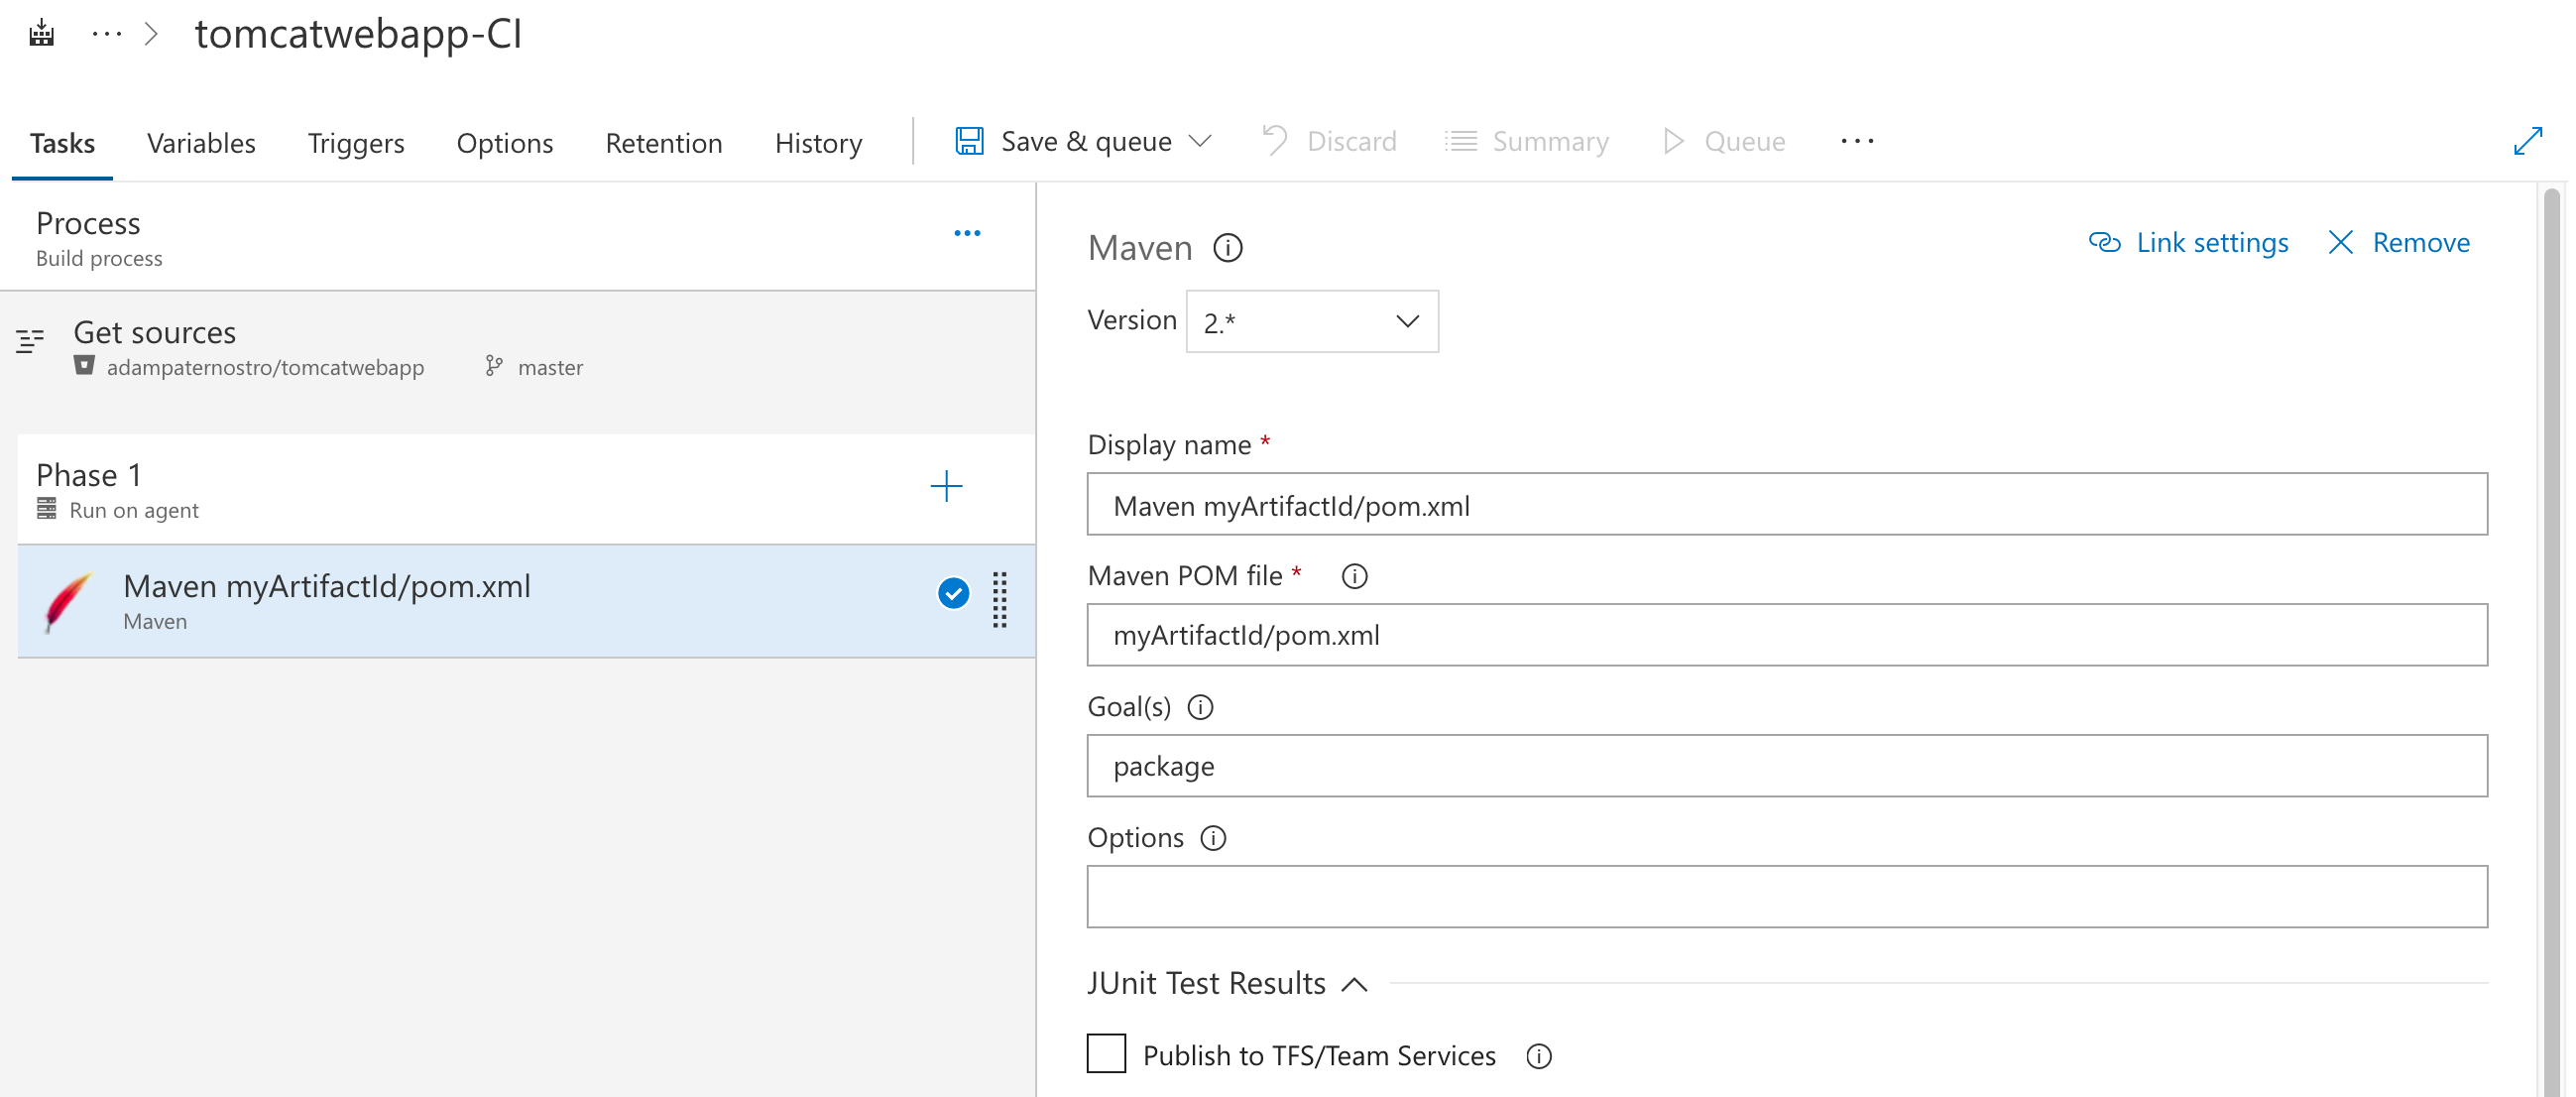
Task: Expand the Save & queue dropdown arrow
Action: tap(1200, 141)
